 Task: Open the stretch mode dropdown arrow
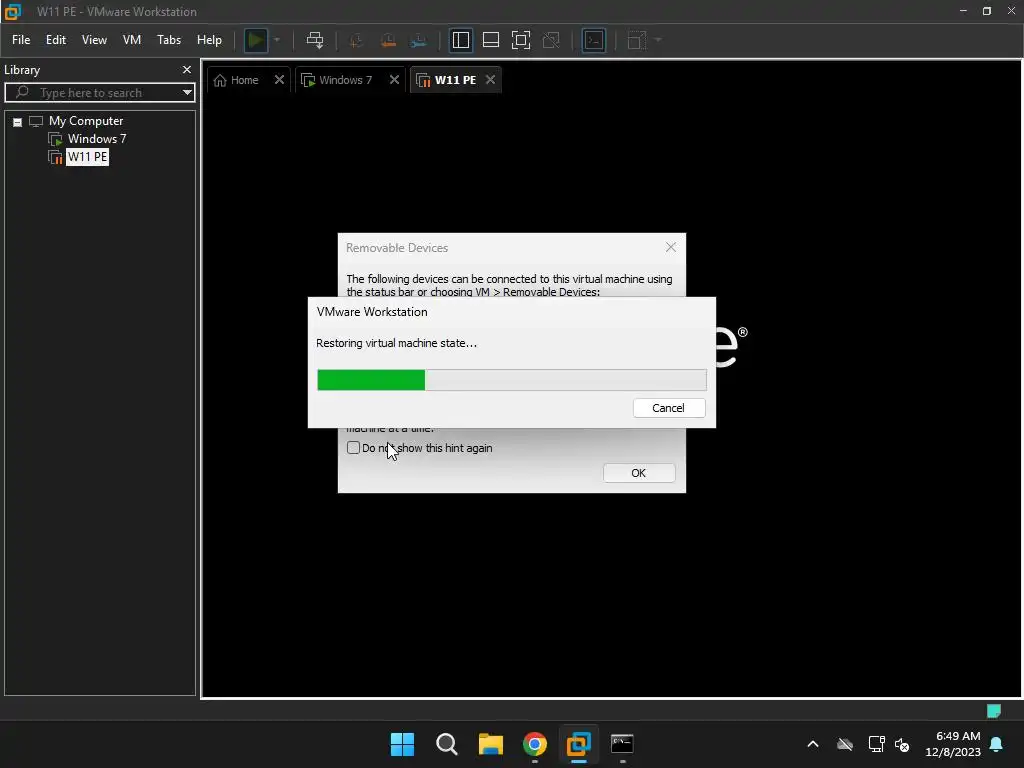click(658, 40)
